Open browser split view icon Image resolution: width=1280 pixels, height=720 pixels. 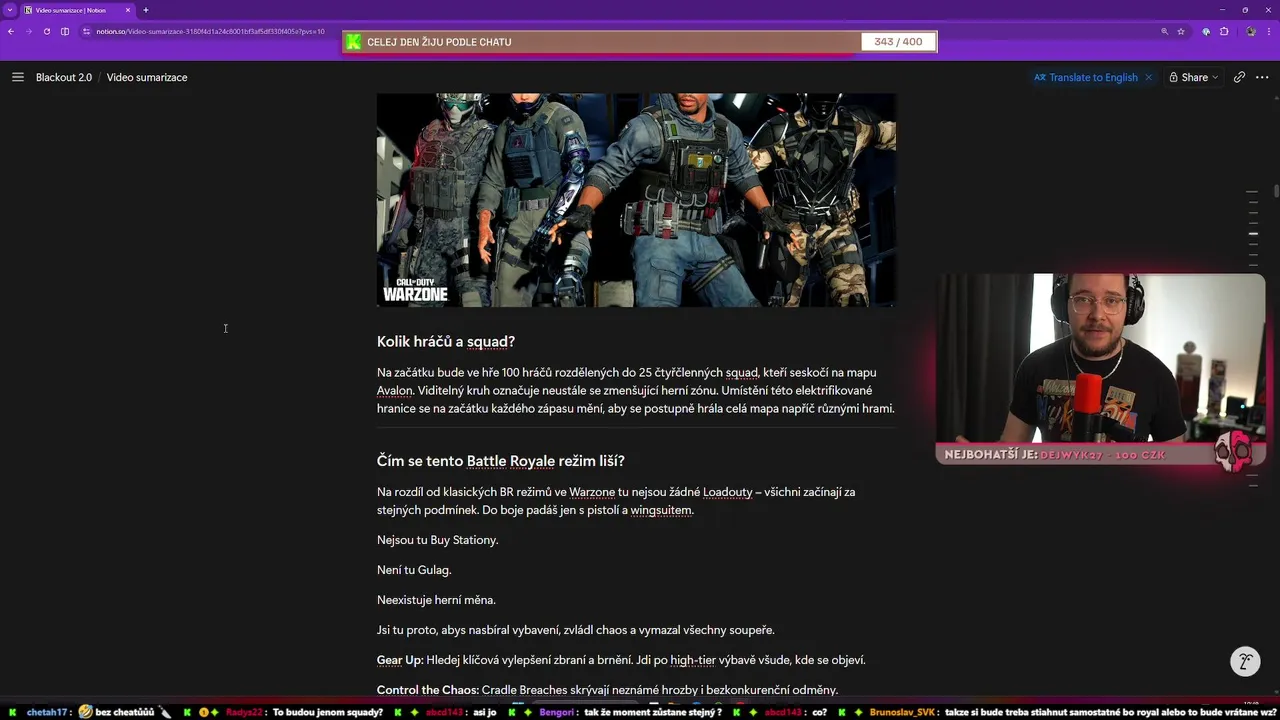point(65,31)
